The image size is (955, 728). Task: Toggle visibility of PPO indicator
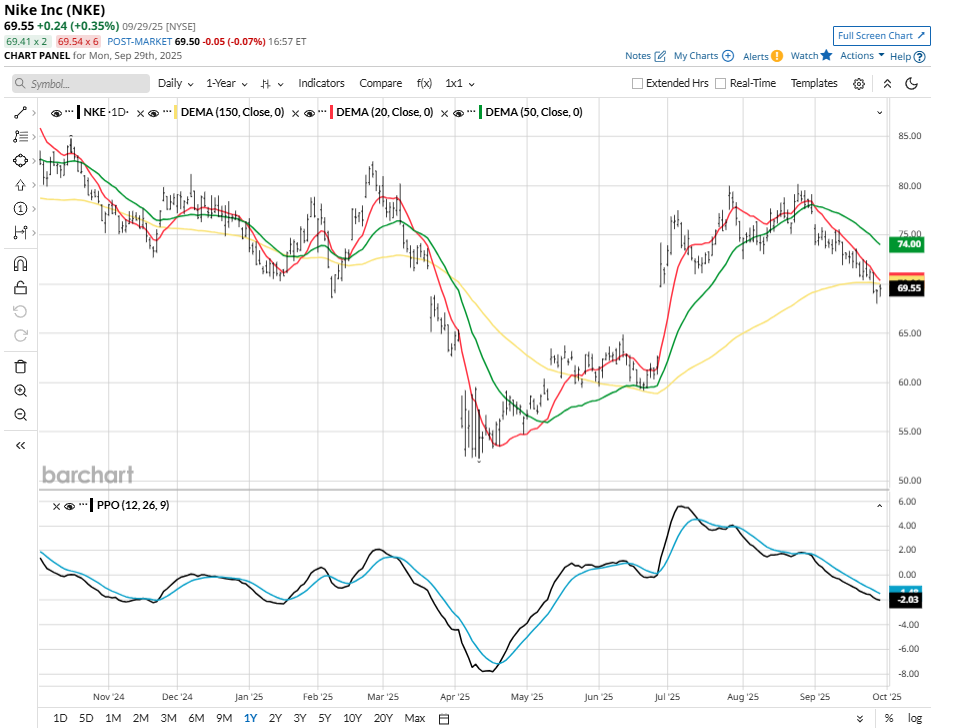coord(69,506)
